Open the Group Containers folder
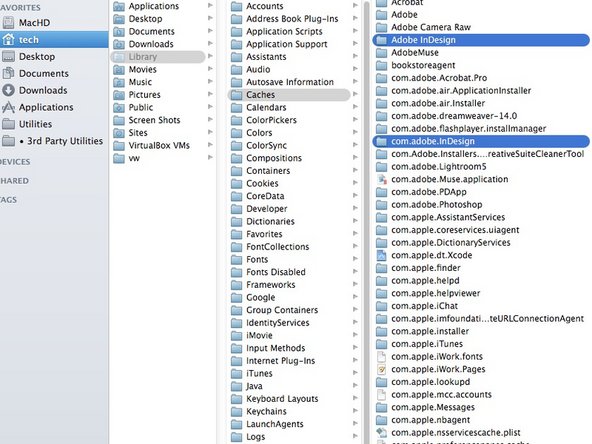This screenshot has width=592, height=444. point(282,310)
